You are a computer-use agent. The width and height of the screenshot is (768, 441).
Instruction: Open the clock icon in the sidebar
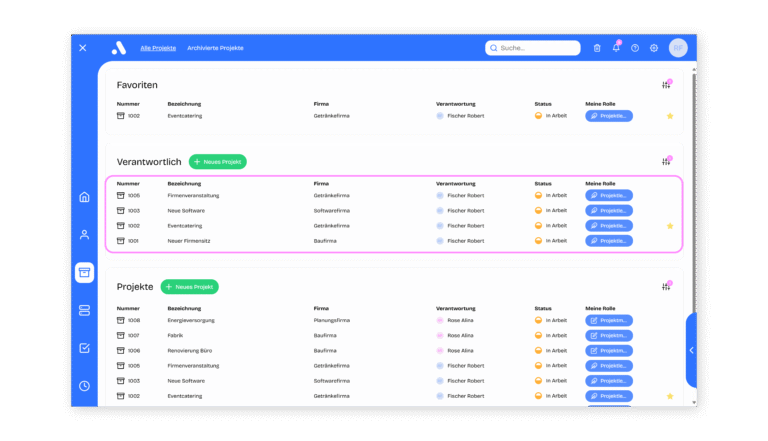pyautogui.click(x=84, y=386)
